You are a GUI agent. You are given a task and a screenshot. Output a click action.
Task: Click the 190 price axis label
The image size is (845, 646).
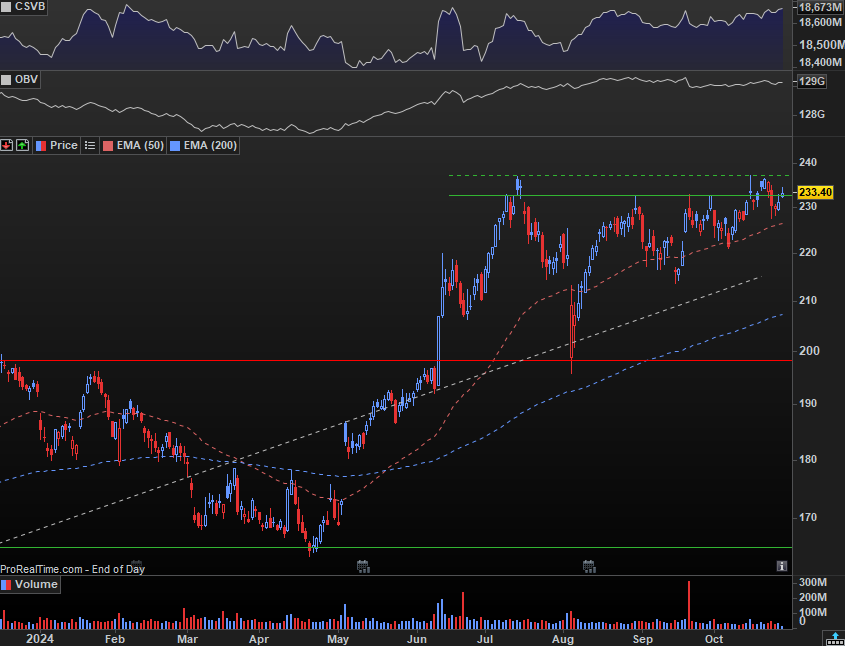(x=808, y=404)
